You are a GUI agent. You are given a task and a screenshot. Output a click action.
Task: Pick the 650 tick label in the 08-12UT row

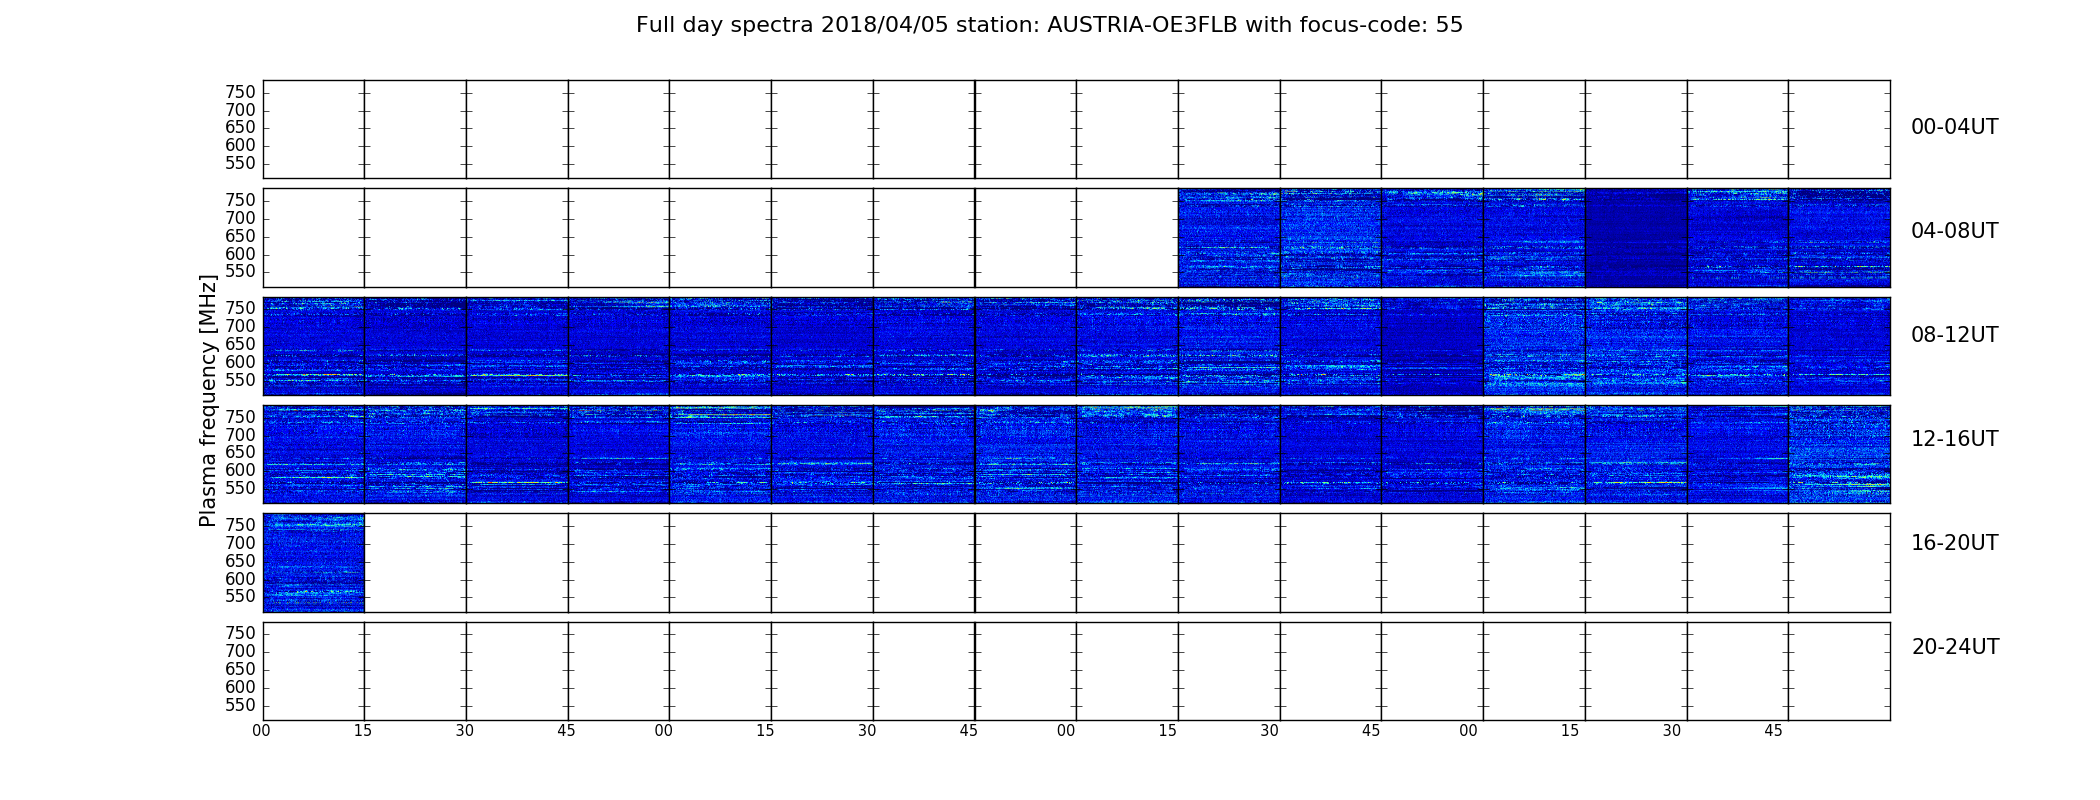[x=240, y=345]
